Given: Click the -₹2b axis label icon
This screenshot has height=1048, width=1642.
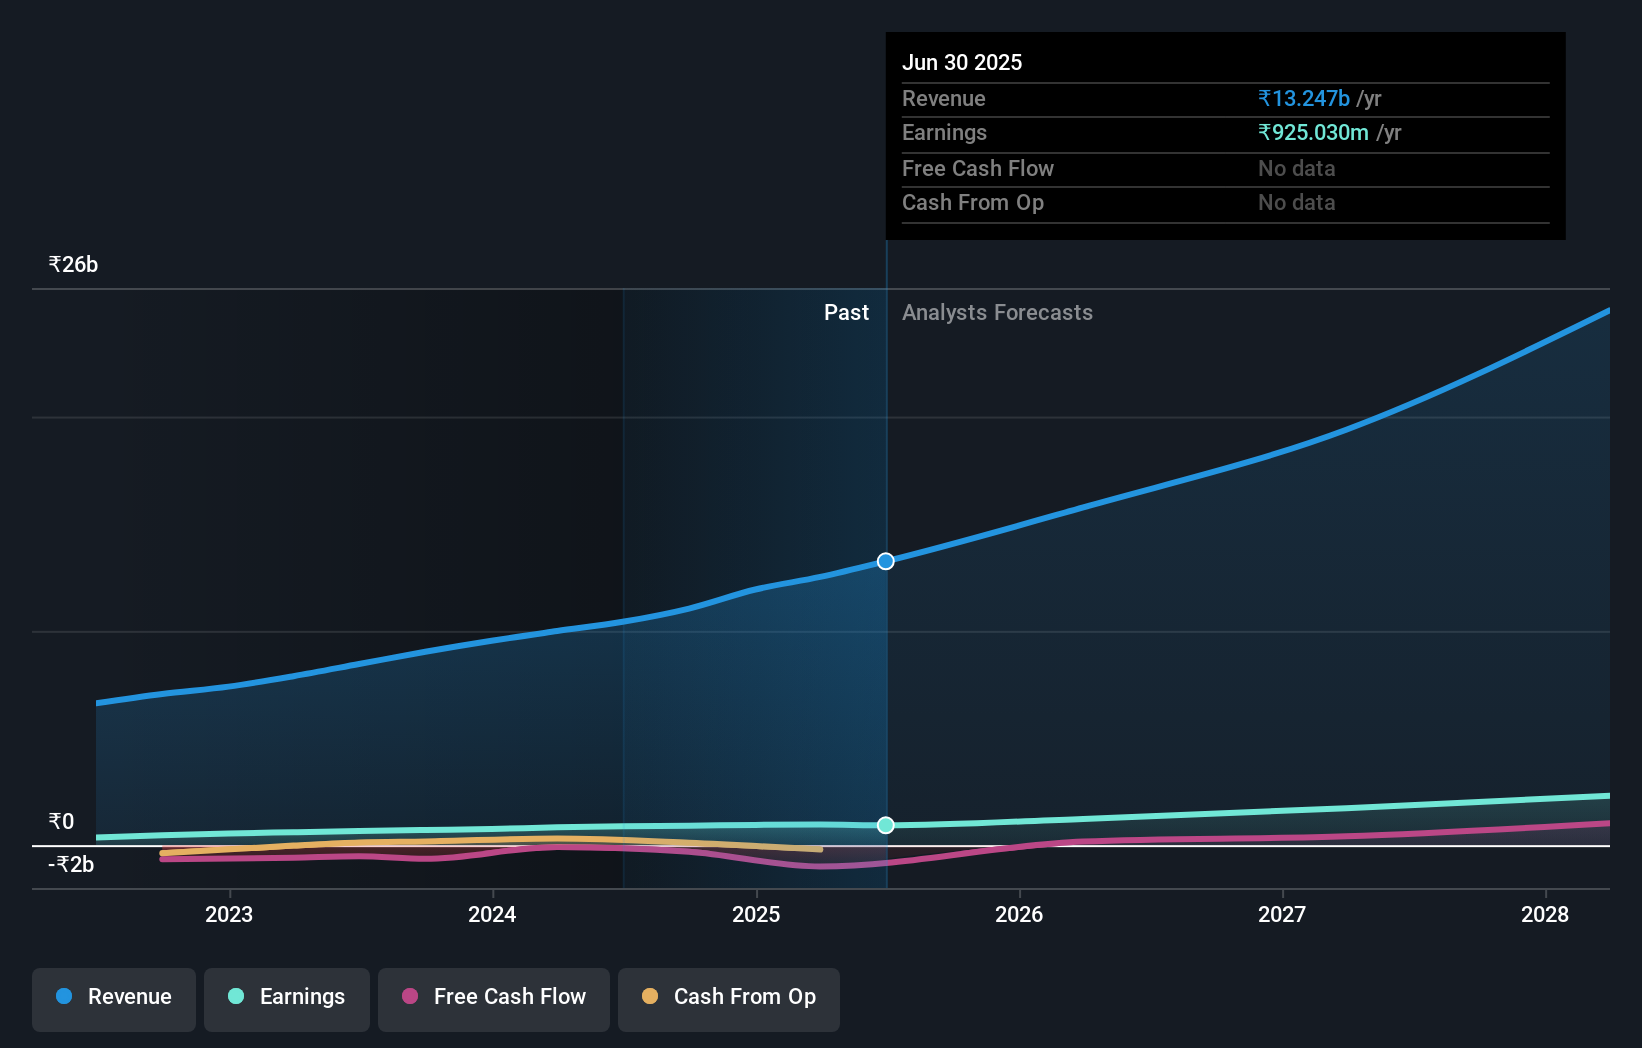Looking at the screenshot, I should point(70,864).
